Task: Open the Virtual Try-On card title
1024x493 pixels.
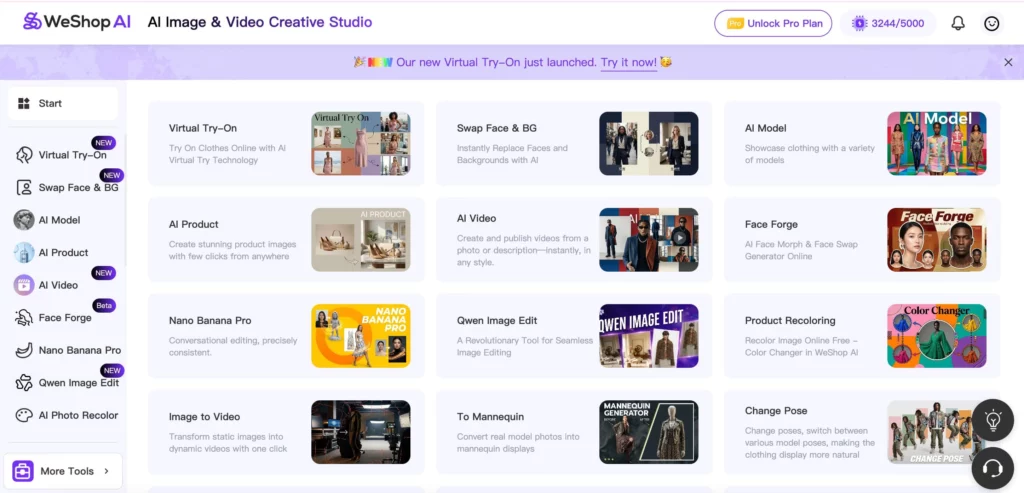Action: (203, 128)
